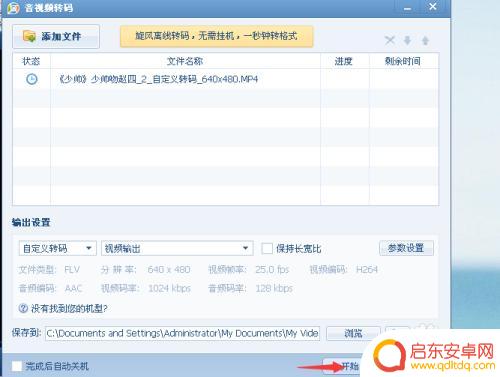500x377 pixels.
Task: Move file up with the up arrow icon
Action: 425,41
